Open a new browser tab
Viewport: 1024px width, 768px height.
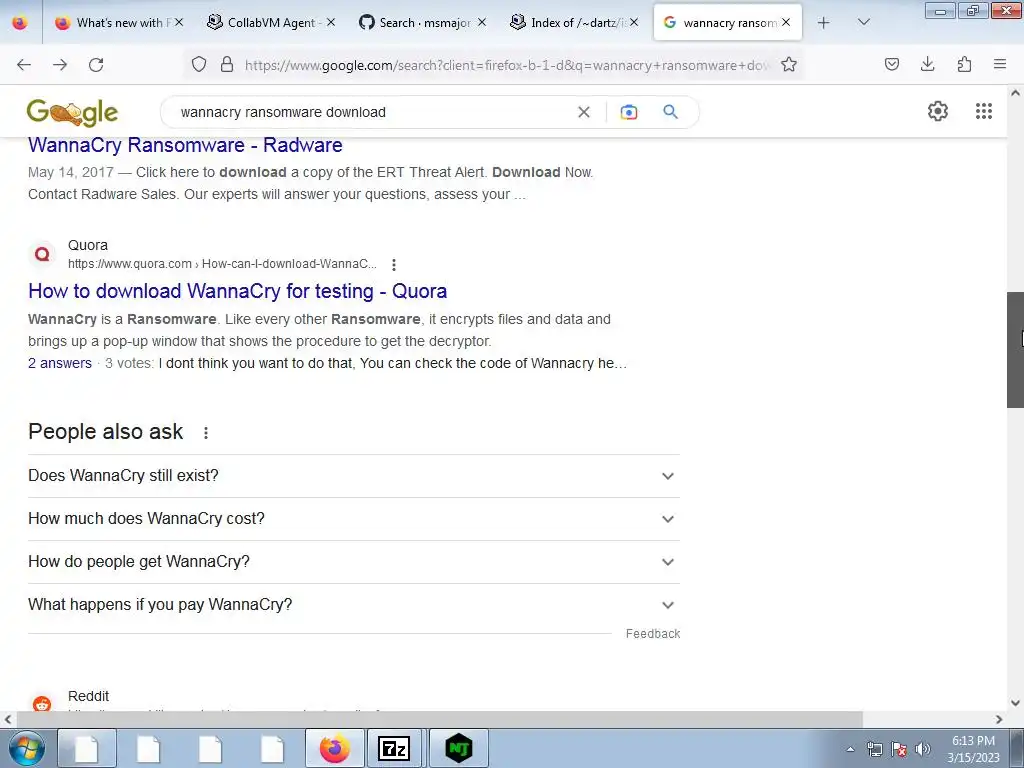click(824, 22)
